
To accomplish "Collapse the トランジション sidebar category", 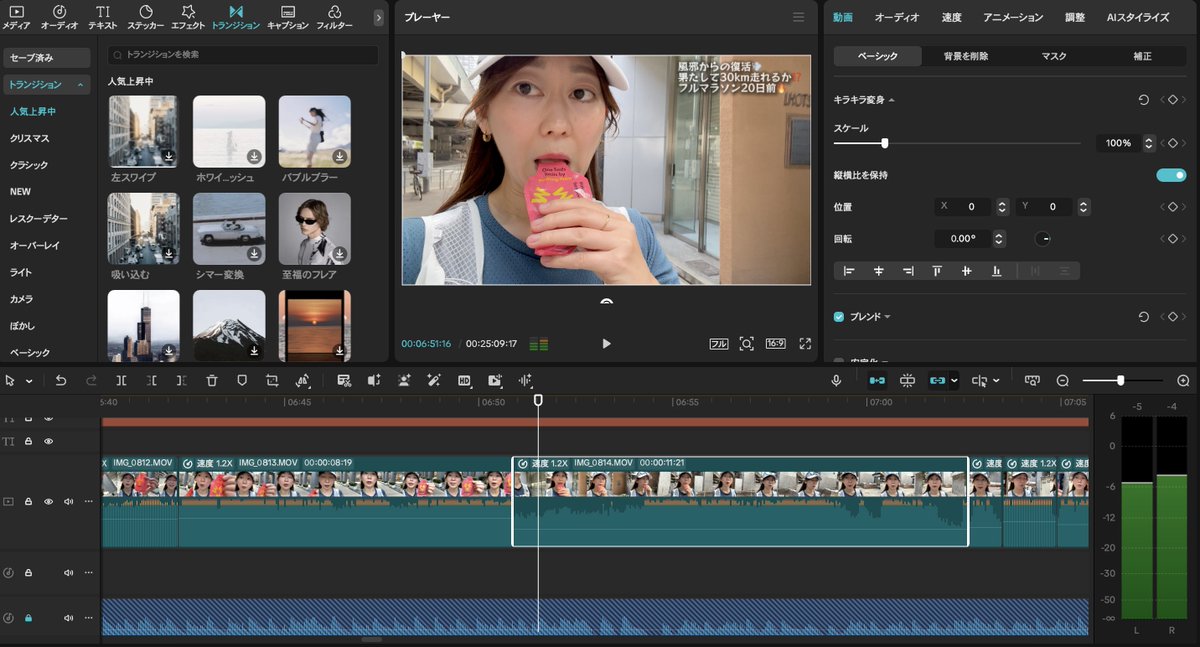I will [81, 85].
